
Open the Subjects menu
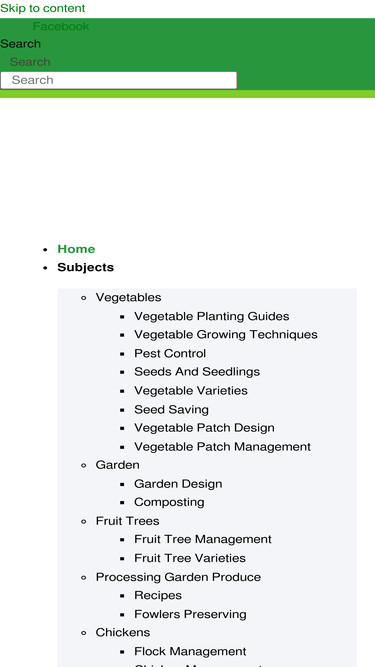coord(85,268)
